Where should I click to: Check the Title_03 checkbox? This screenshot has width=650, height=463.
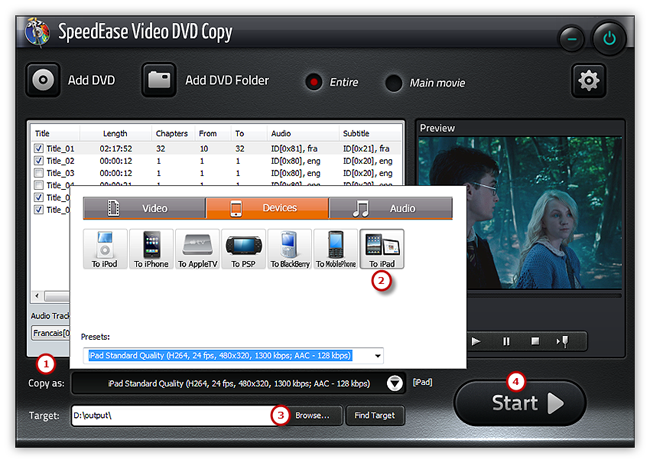(39, 172)
